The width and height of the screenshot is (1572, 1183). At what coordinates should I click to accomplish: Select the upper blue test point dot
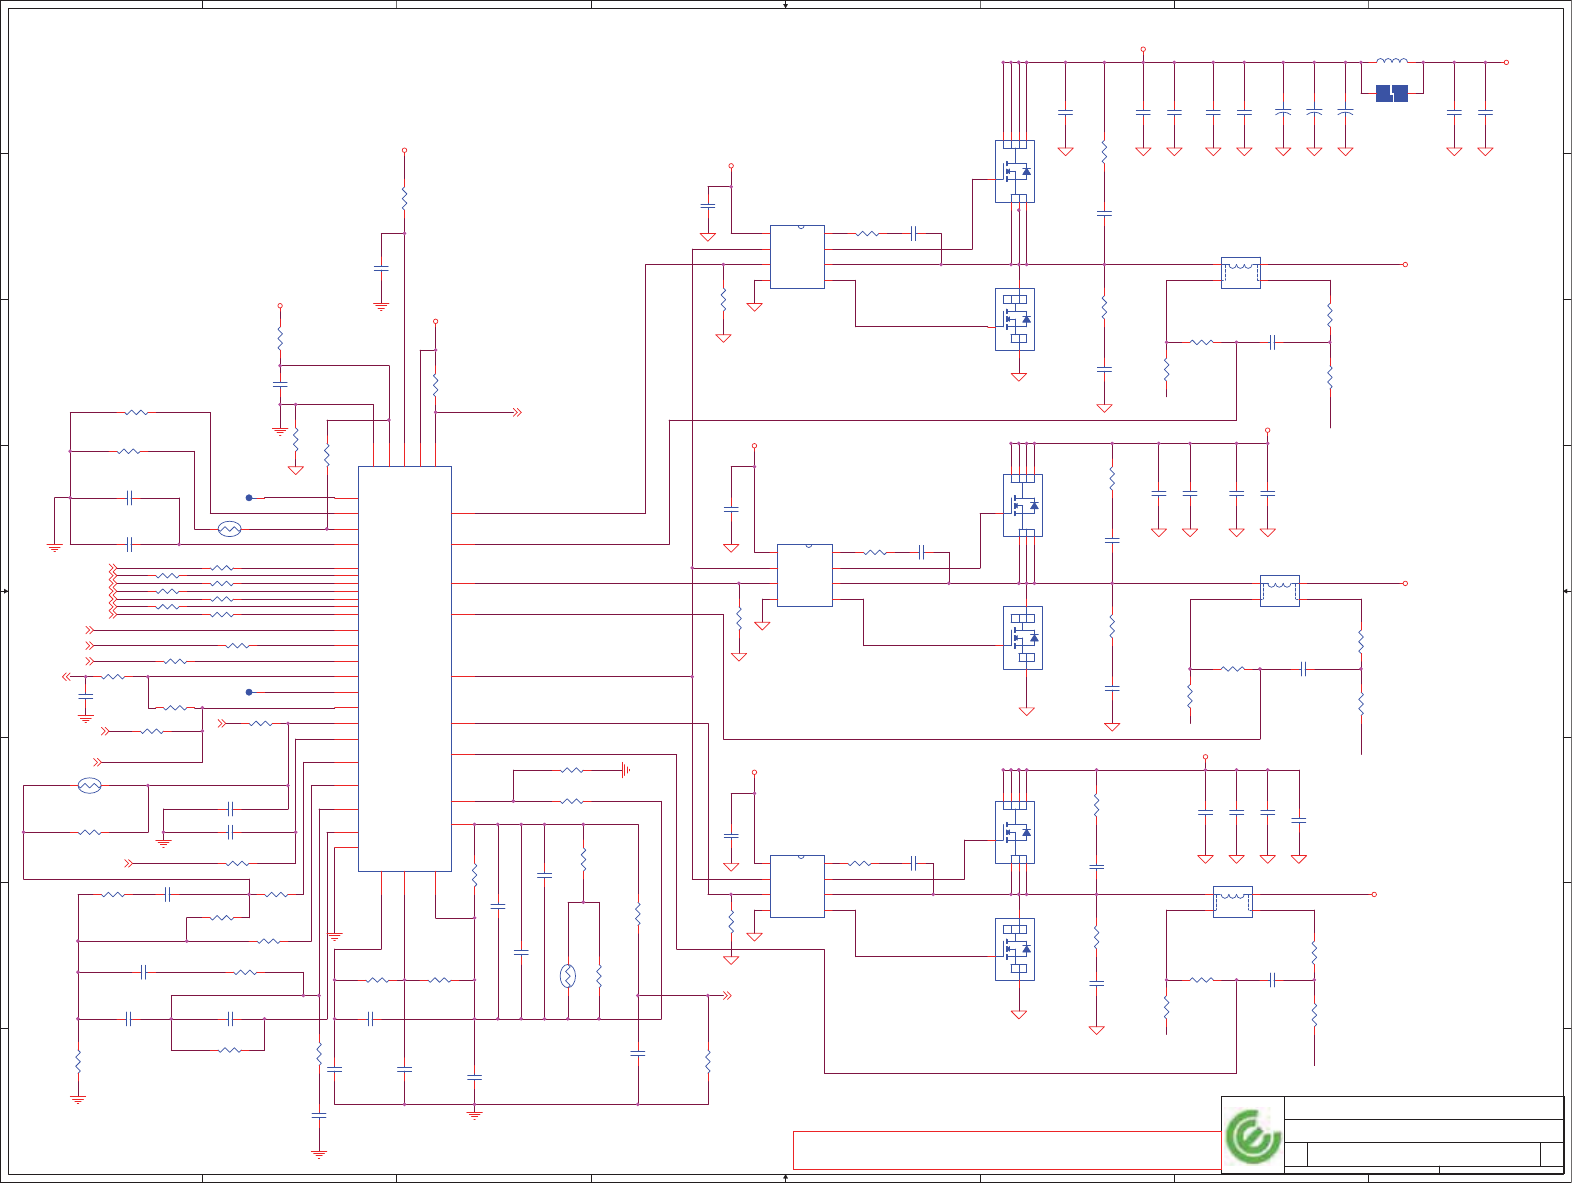click(249, 497)
